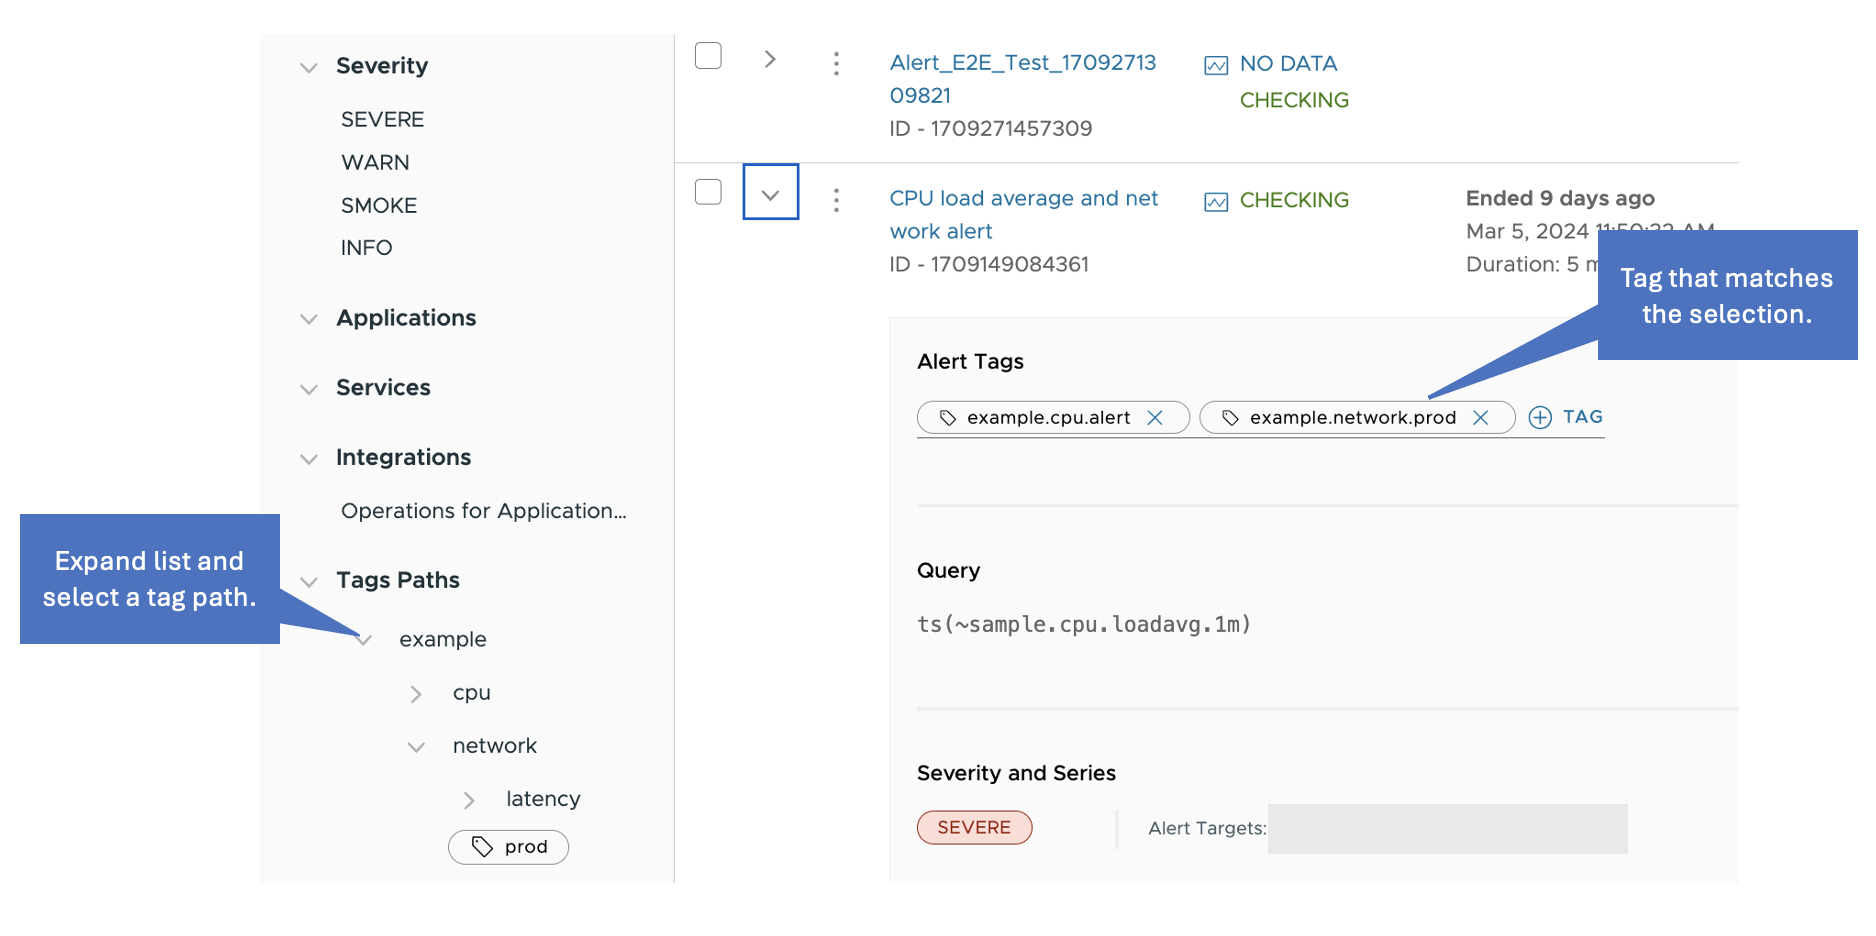Viewport: 1876px width, 936px height.
Task: Tick the CPU load average alert checkbox
Action: 708,192
